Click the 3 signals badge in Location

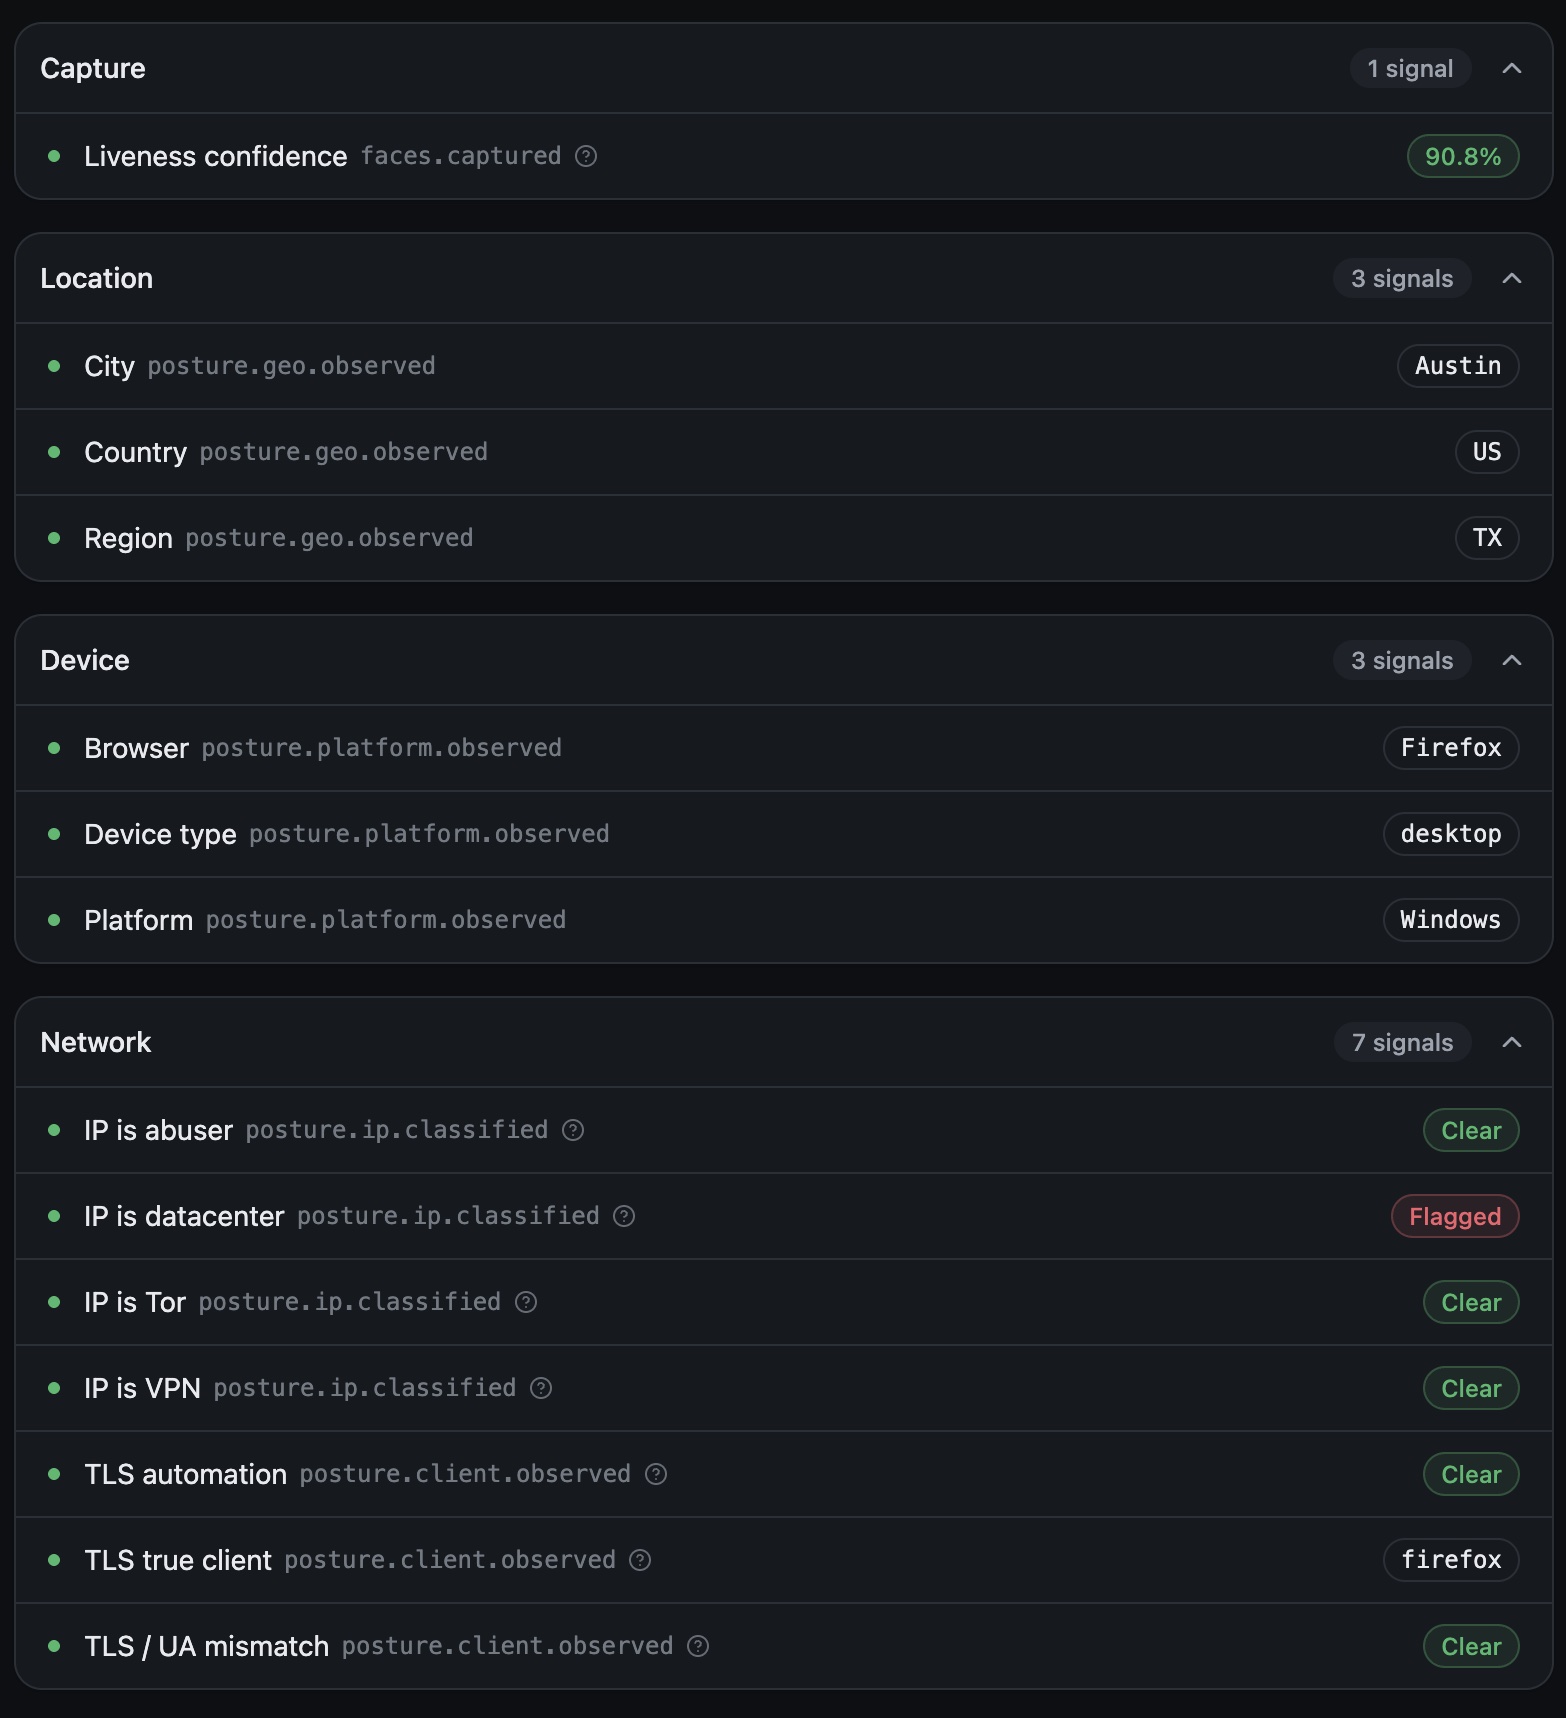pyautogui.click(x=1402, y=278)
